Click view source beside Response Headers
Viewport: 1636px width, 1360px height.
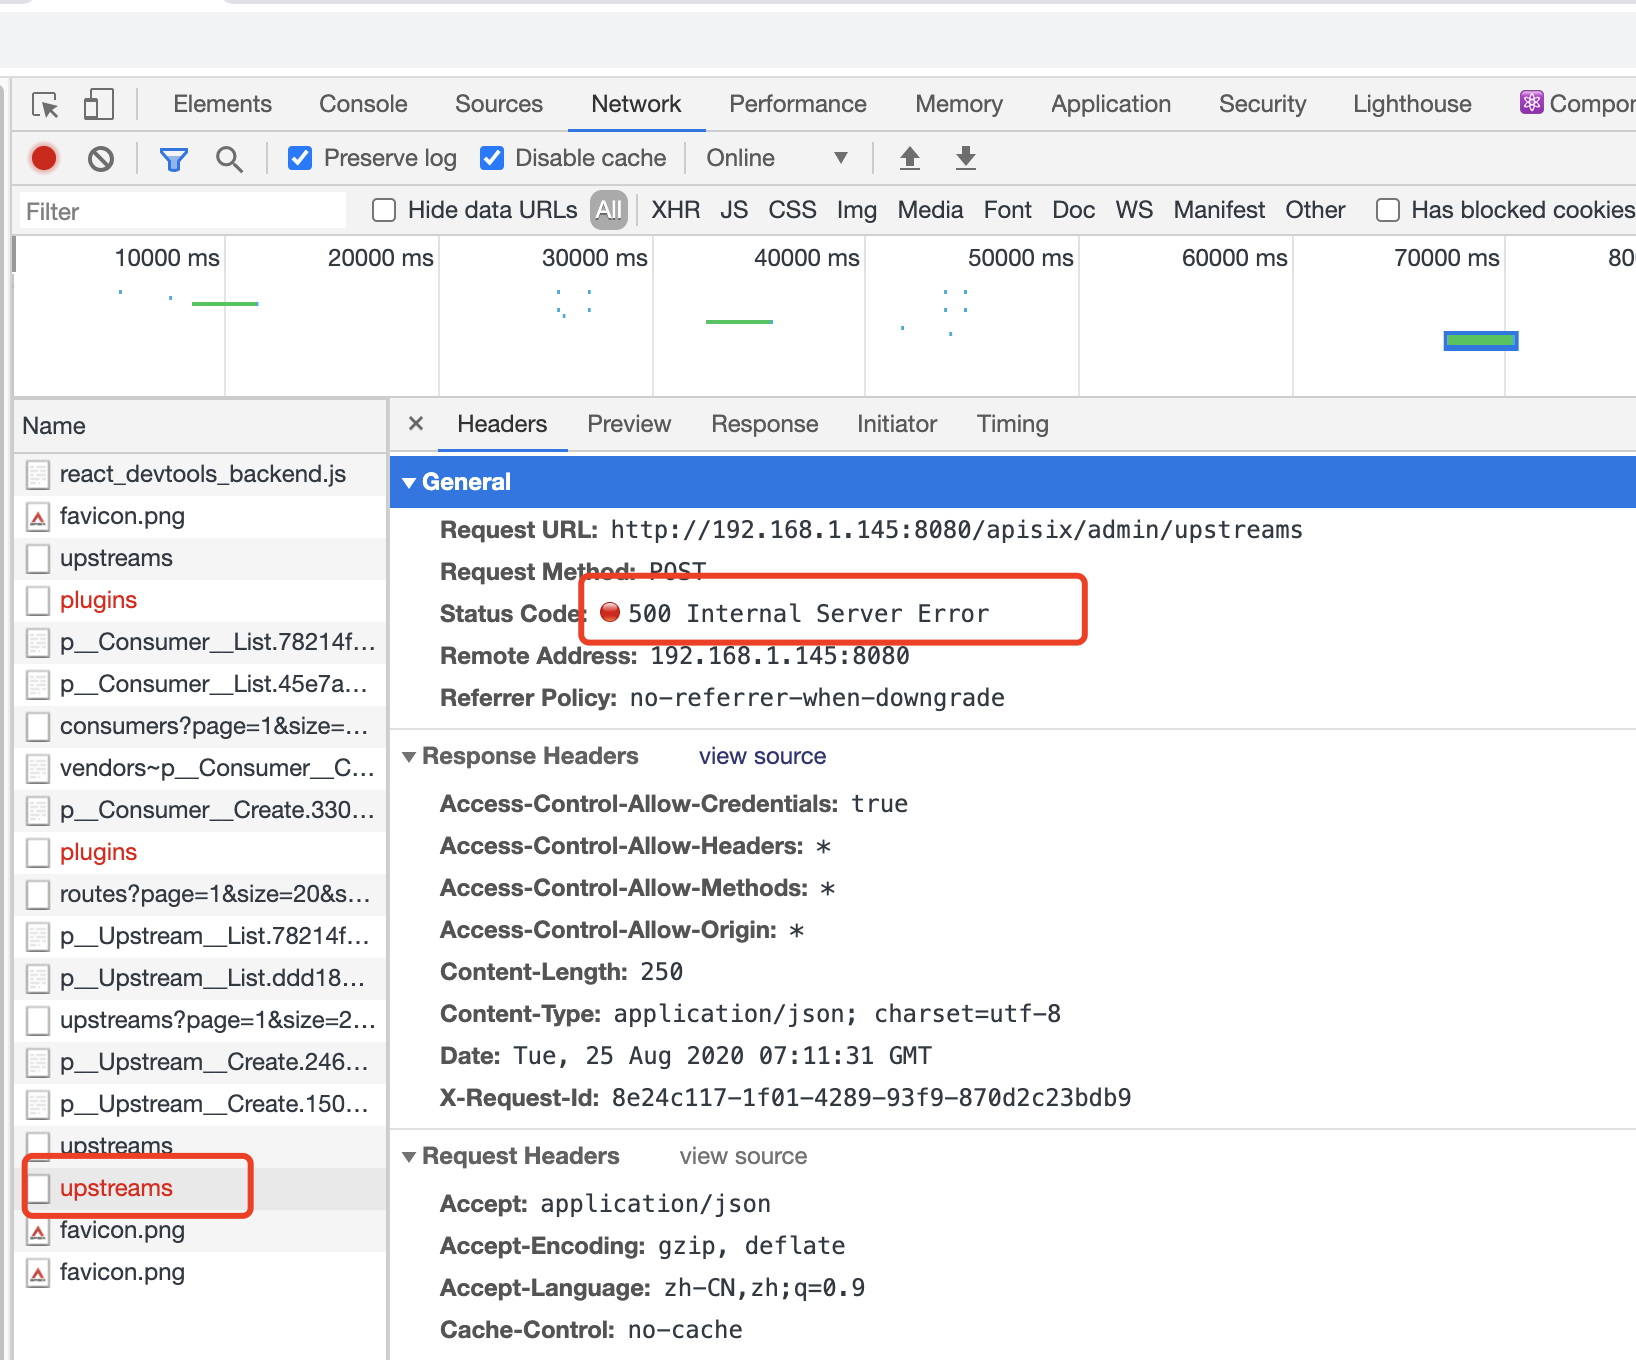tap(762, 756)
